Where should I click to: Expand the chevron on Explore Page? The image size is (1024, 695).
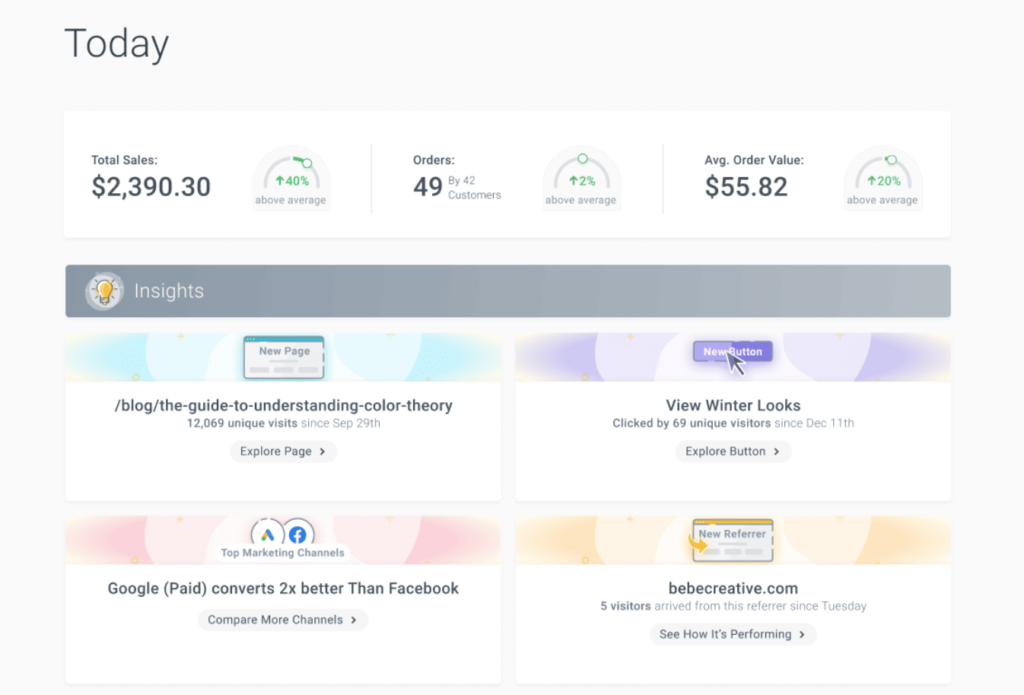point(320,451)
